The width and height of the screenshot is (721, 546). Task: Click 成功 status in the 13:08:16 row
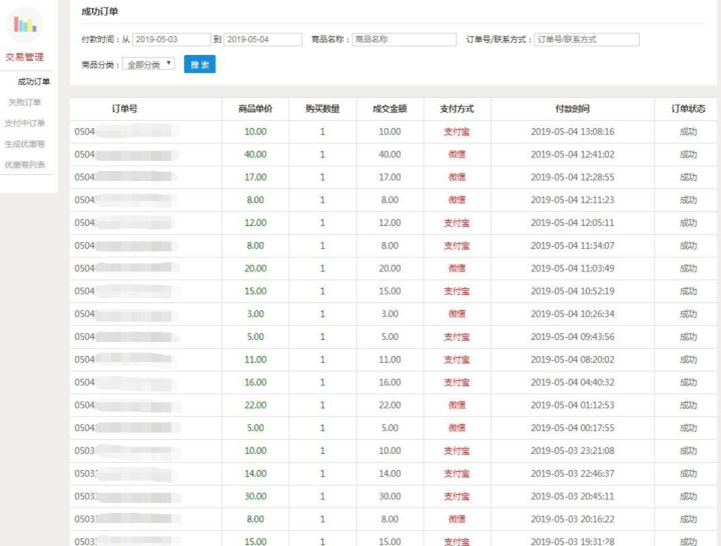(688, 132)
